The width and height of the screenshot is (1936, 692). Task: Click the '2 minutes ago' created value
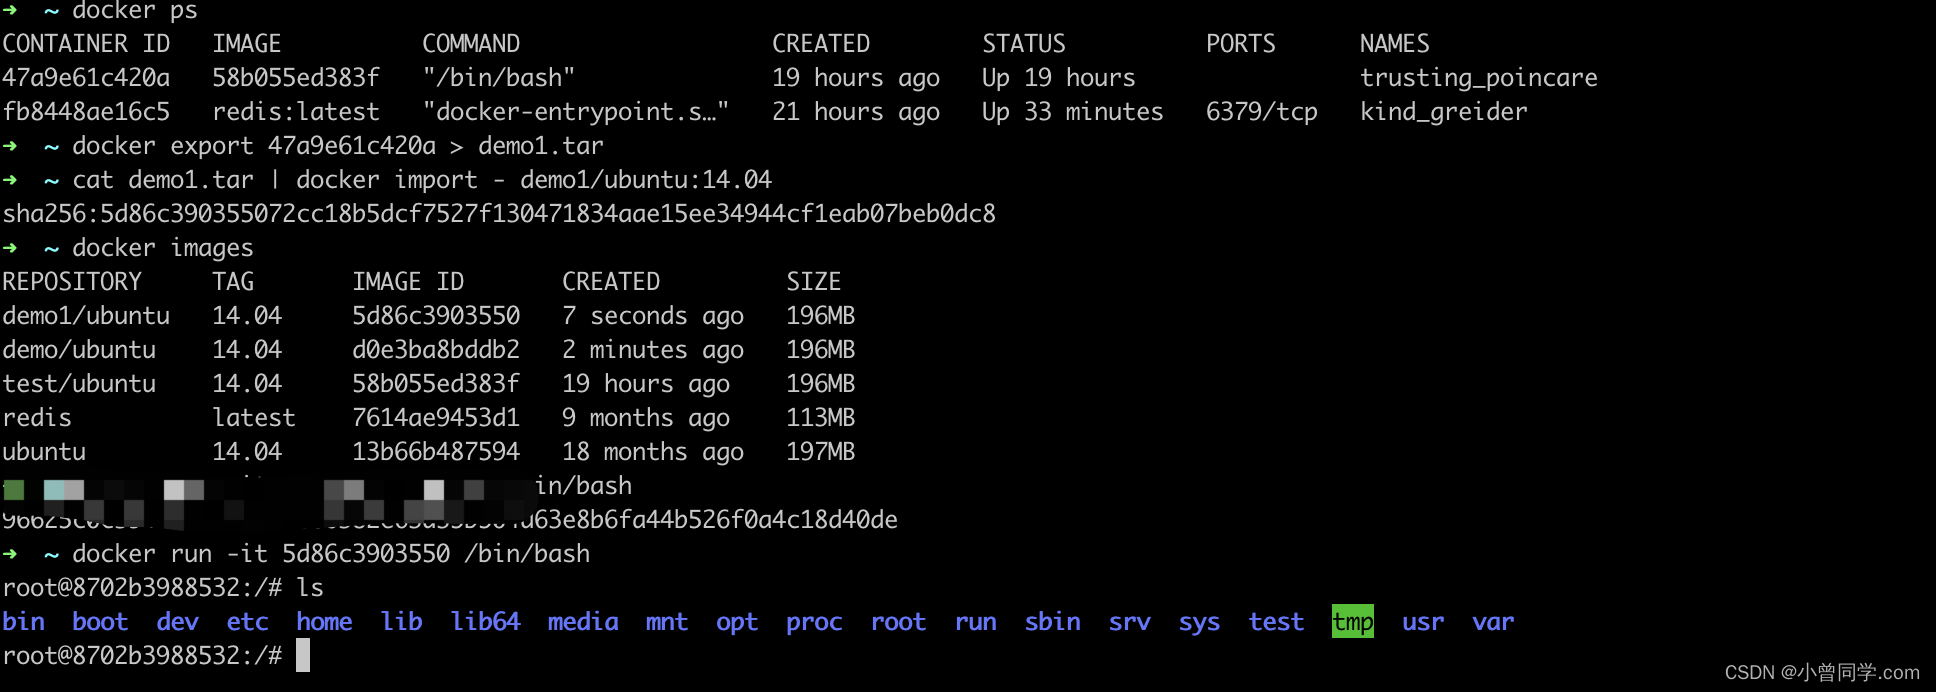coord(653,350)
